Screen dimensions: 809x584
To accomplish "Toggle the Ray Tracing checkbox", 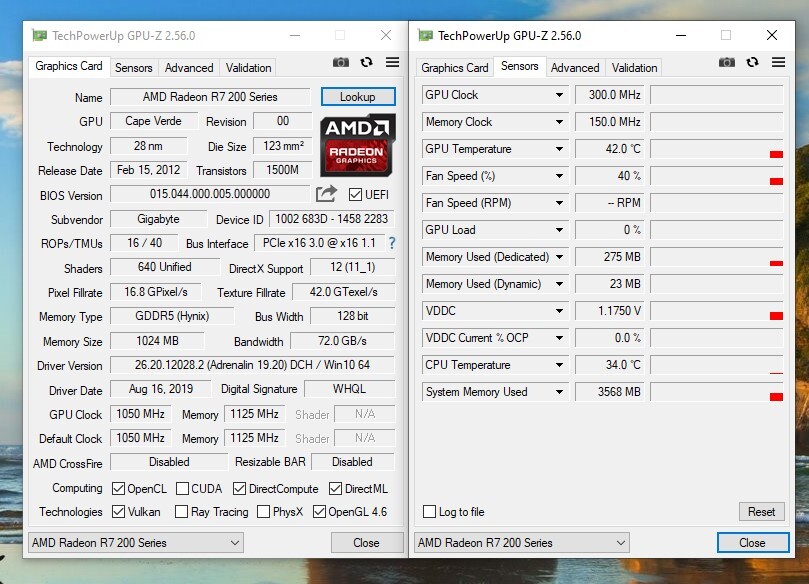I will click(x=181, y=512).
